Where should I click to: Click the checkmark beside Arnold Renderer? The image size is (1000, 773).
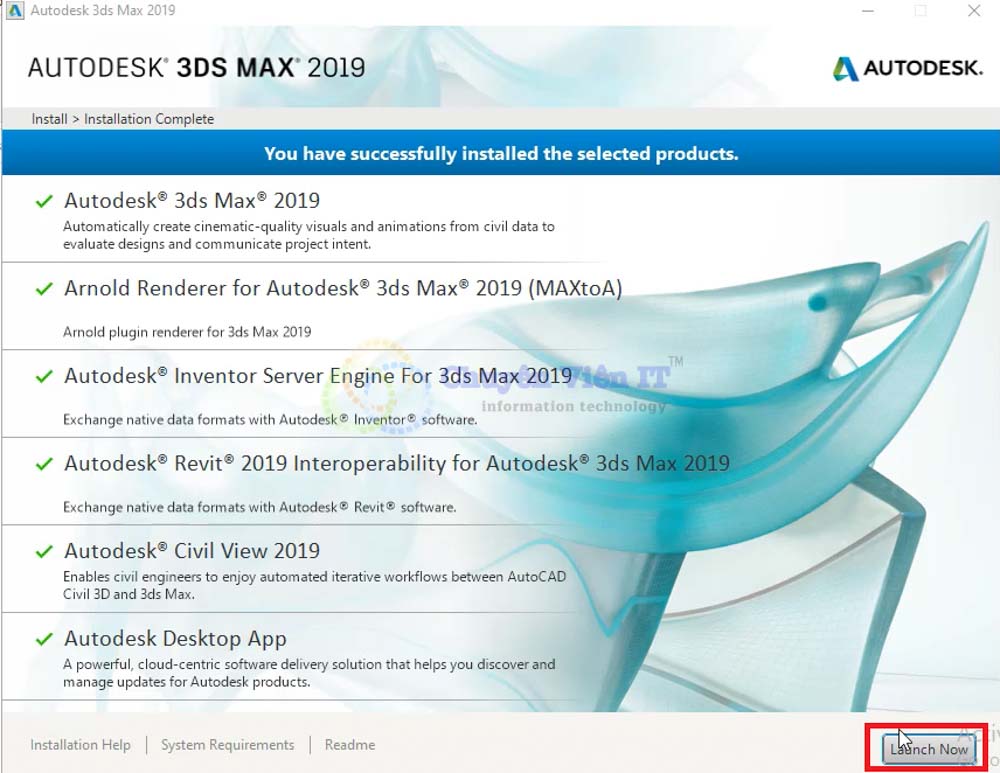pos(44,289)
